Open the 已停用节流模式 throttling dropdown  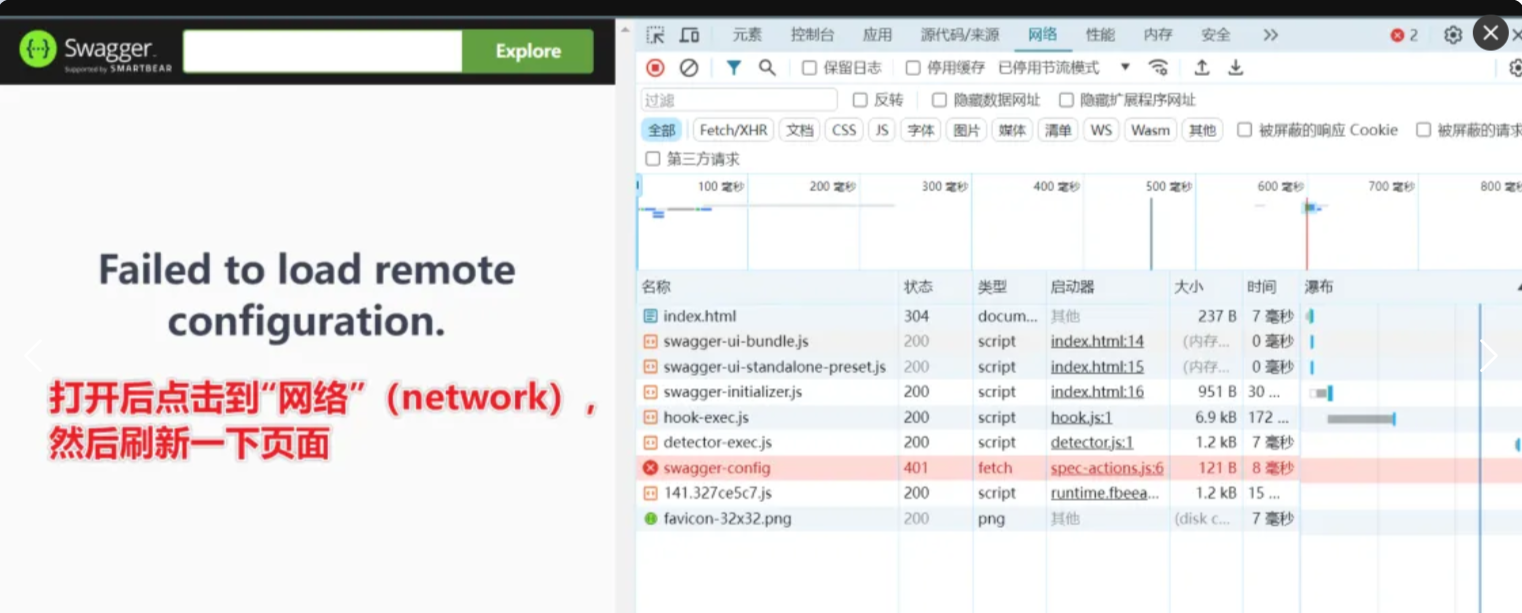point(1063,68)
